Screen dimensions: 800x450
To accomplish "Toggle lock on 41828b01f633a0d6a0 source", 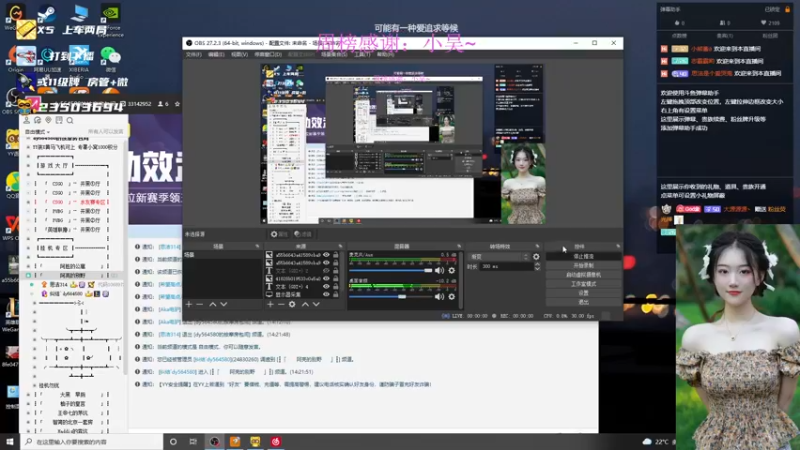I will click(336, 279).
